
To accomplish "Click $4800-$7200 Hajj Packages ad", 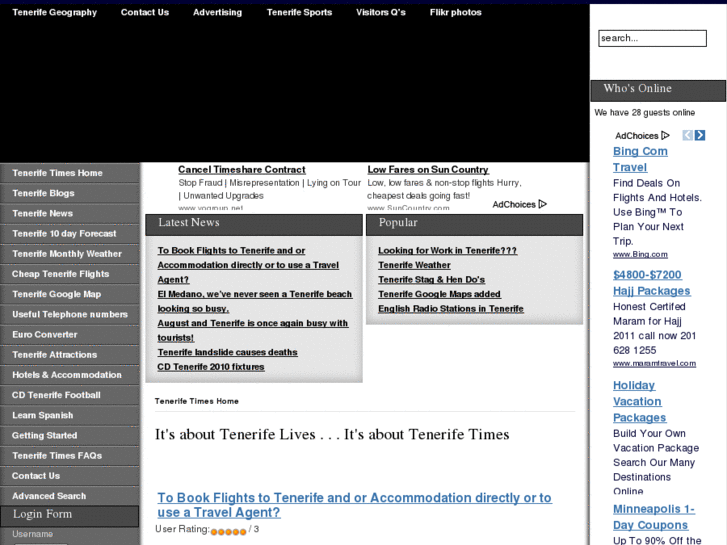I will (x=651, y=282).
